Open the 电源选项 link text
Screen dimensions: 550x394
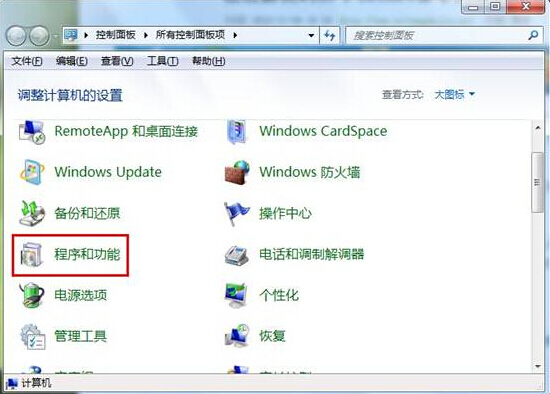[x=81, y=295]
